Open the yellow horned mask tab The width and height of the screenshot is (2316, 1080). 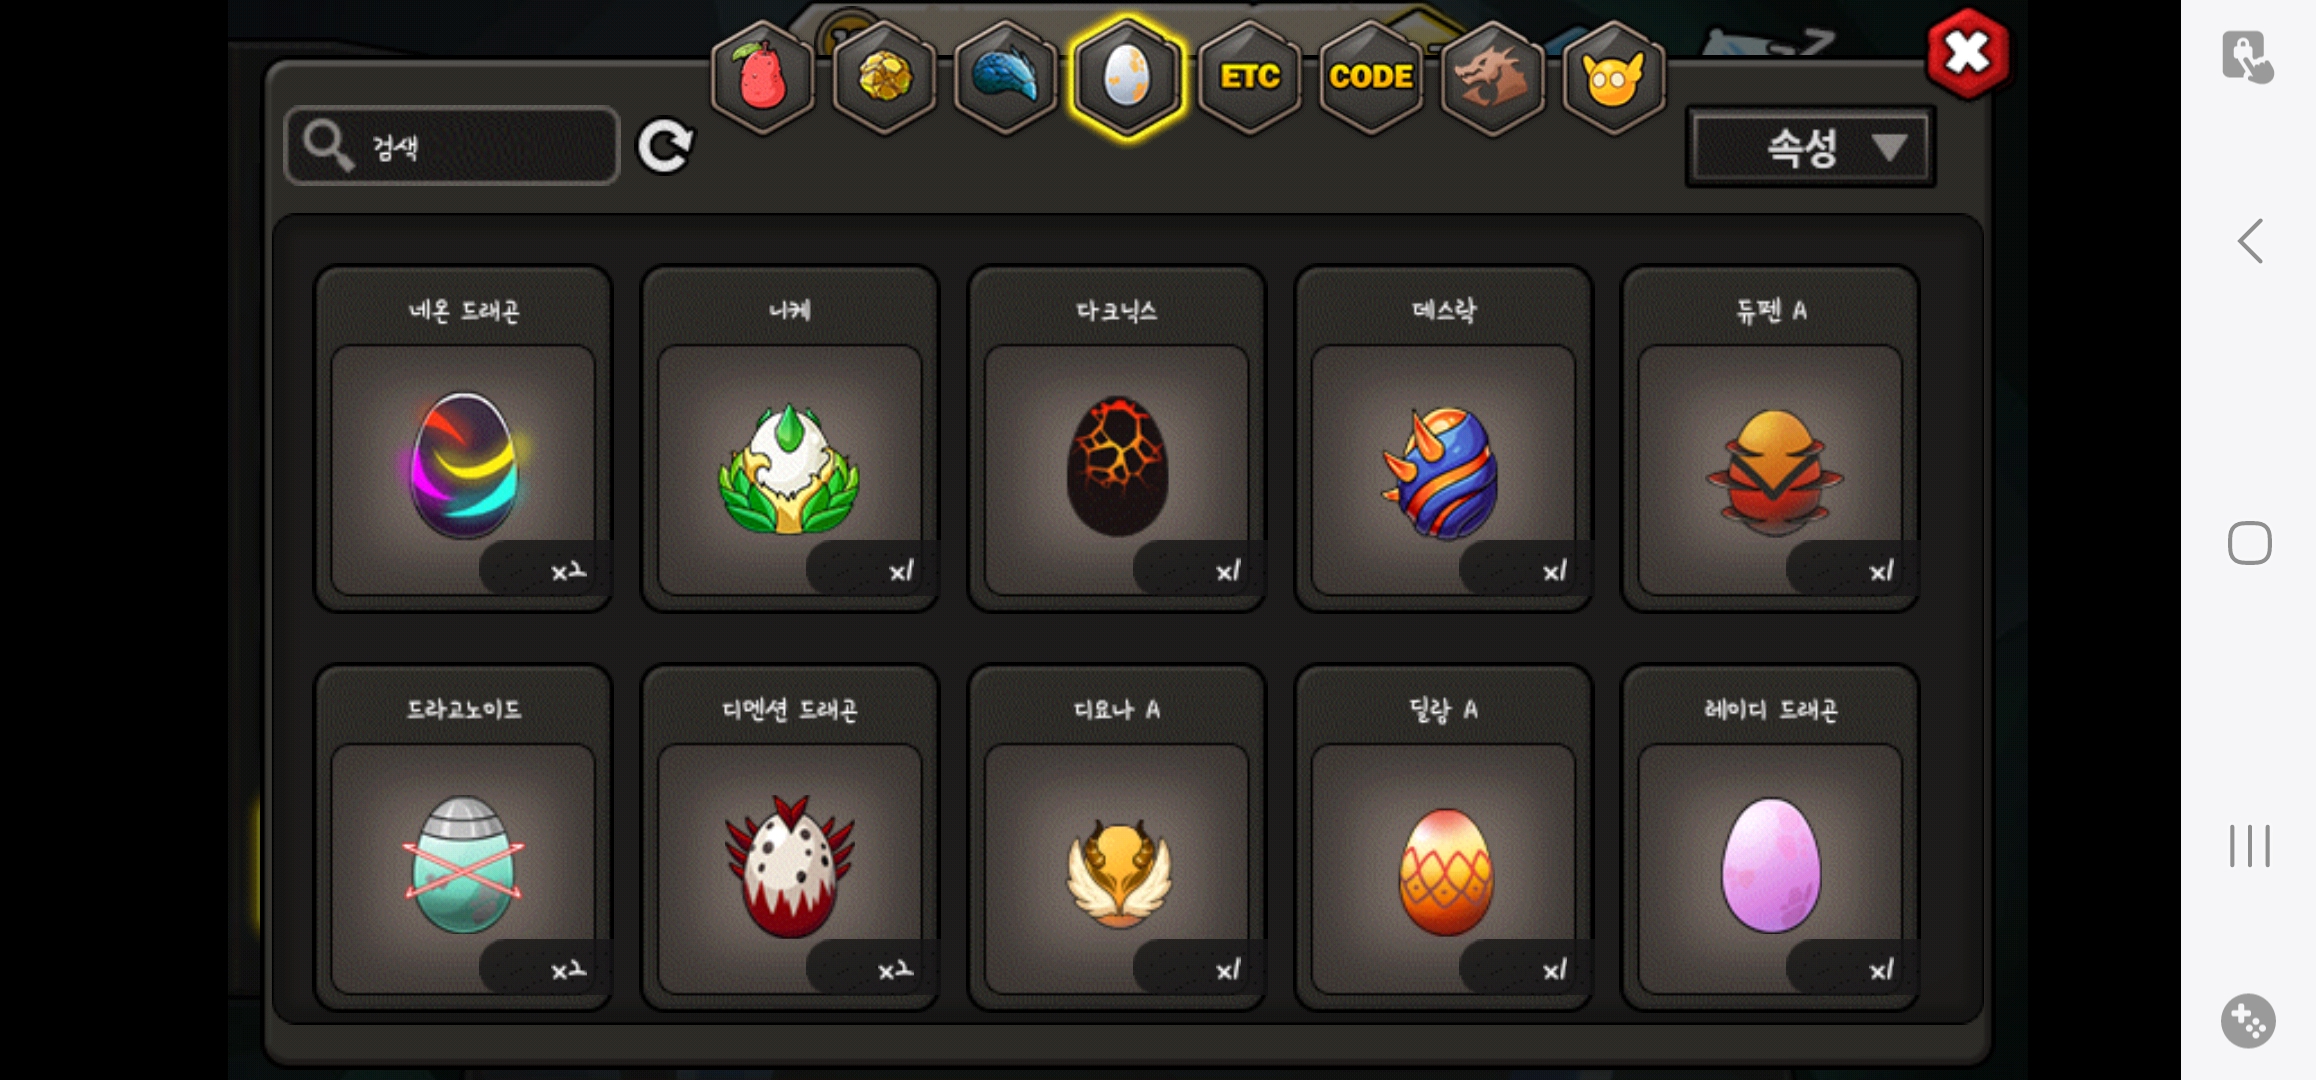(x=1613, y=78)
